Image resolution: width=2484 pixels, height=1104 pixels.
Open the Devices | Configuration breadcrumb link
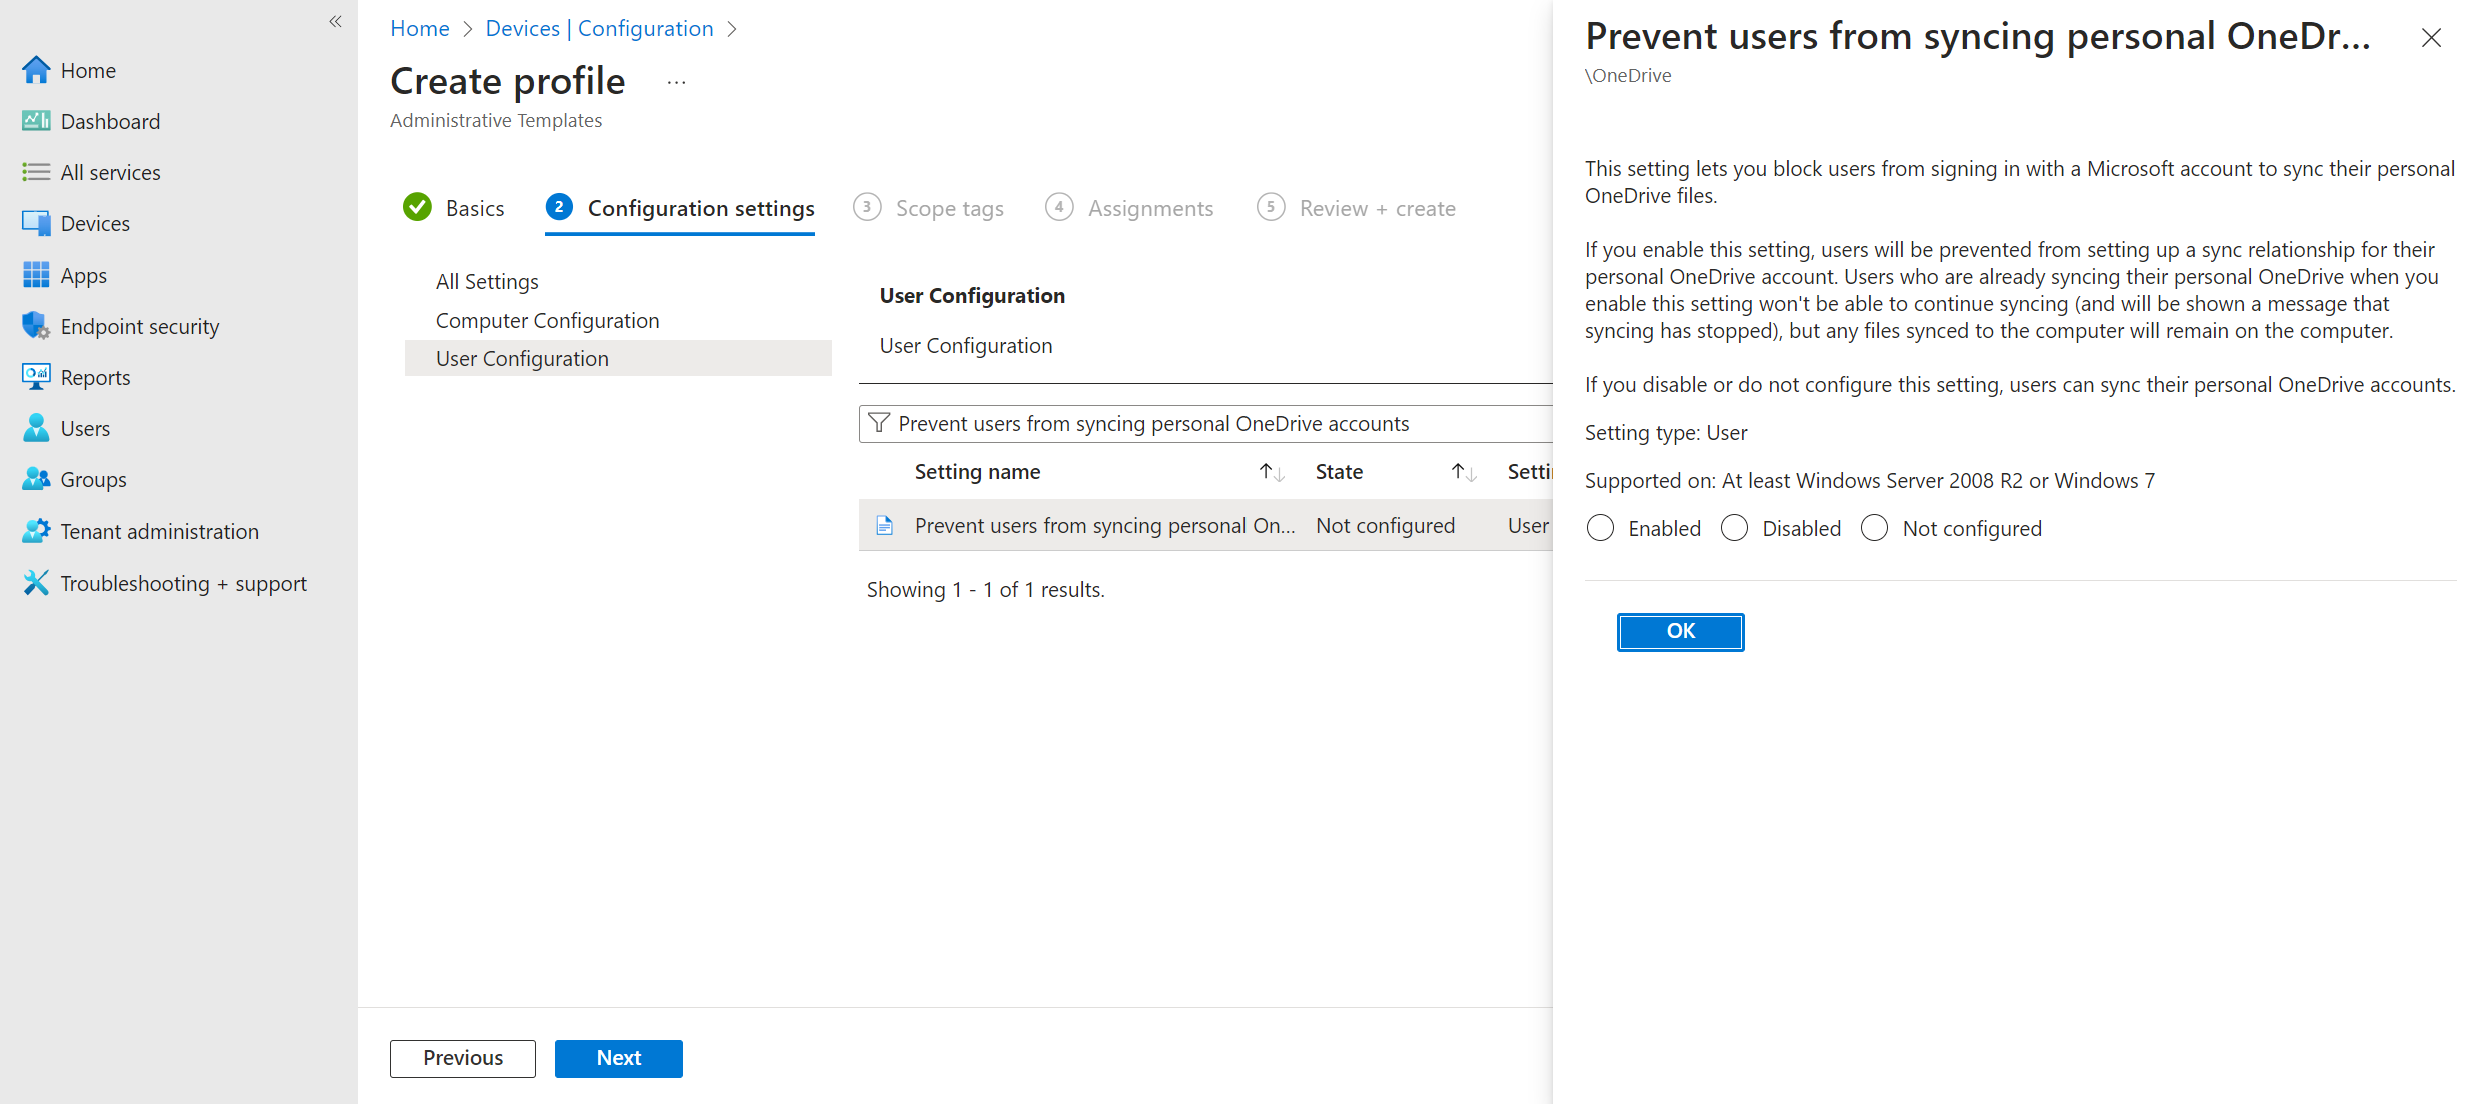pyautogui.click(x=600, y=28)
